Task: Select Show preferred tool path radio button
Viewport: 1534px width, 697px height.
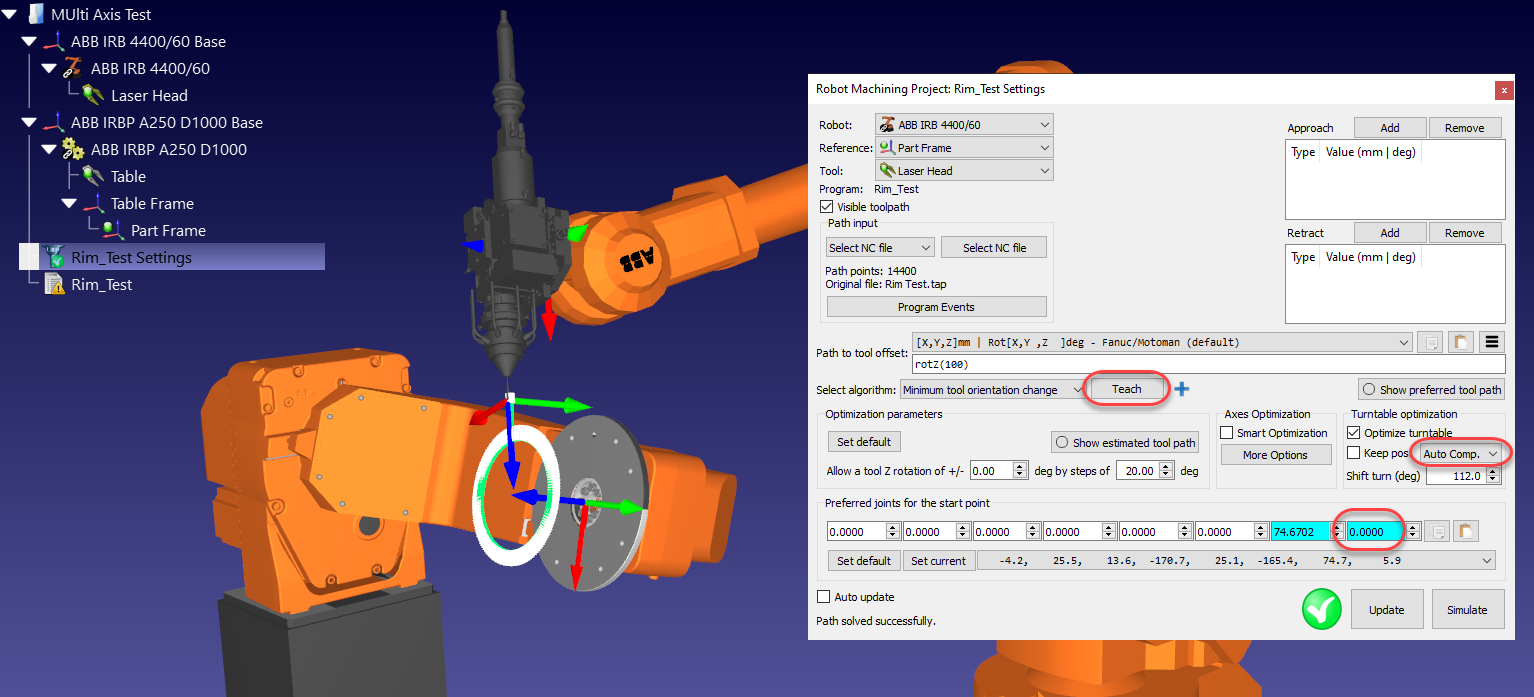Action: point(1367,390)
